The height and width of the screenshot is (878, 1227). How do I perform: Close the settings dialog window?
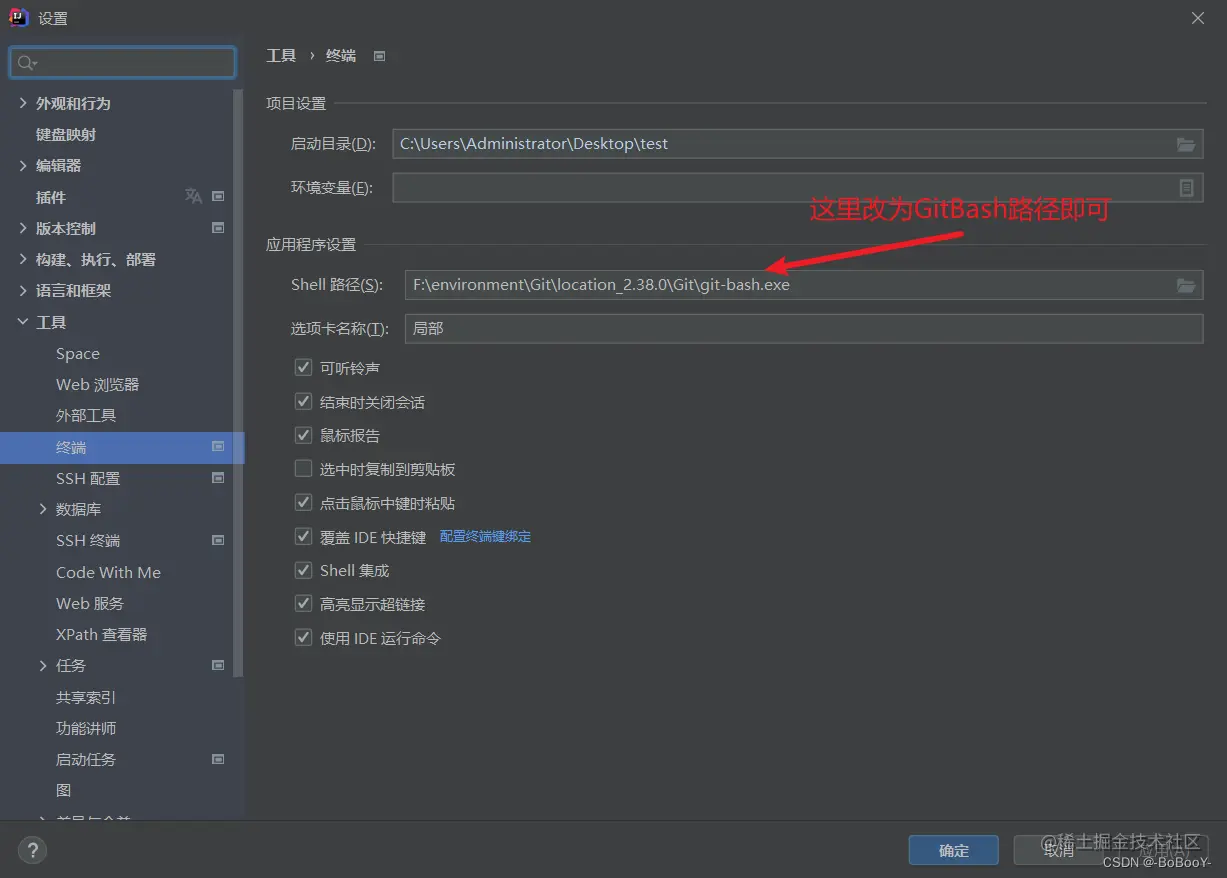pos(1198,18)
